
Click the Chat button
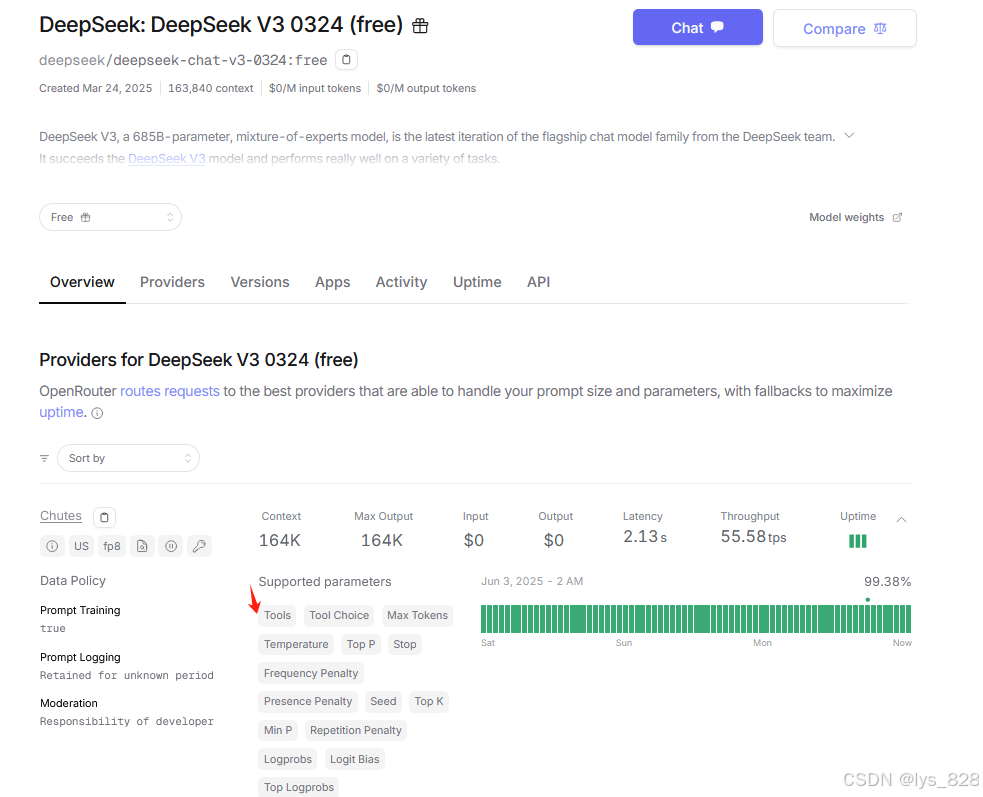click(698, 28)
